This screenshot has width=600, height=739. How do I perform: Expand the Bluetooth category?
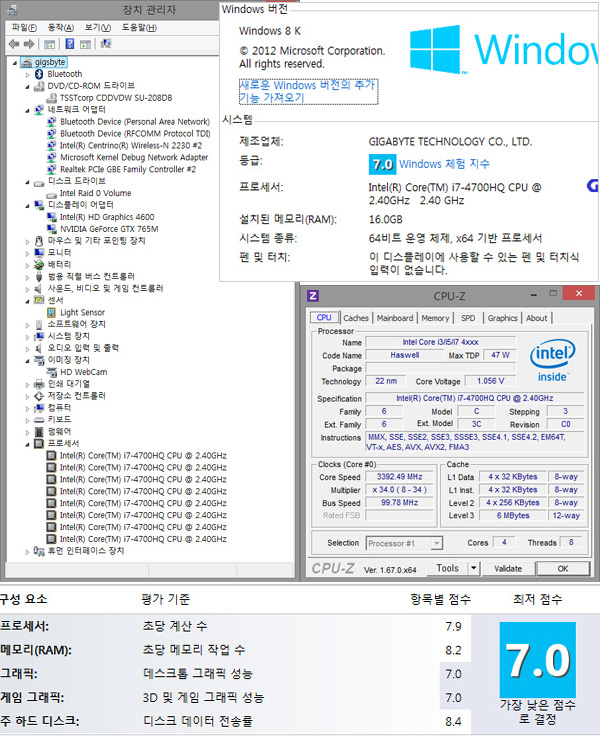click(x=27, y=74)
